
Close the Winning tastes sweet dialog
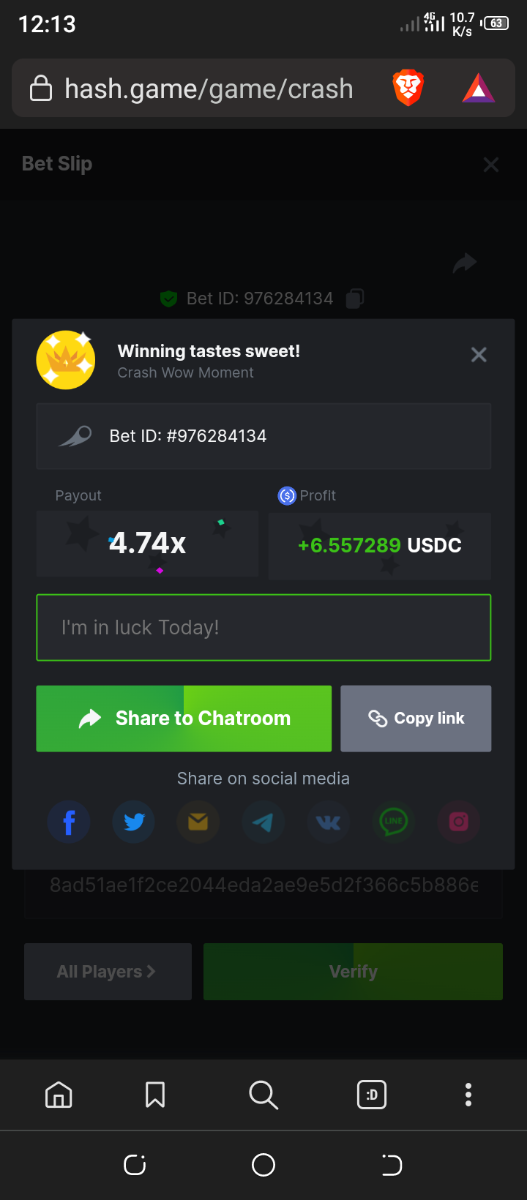479,354
